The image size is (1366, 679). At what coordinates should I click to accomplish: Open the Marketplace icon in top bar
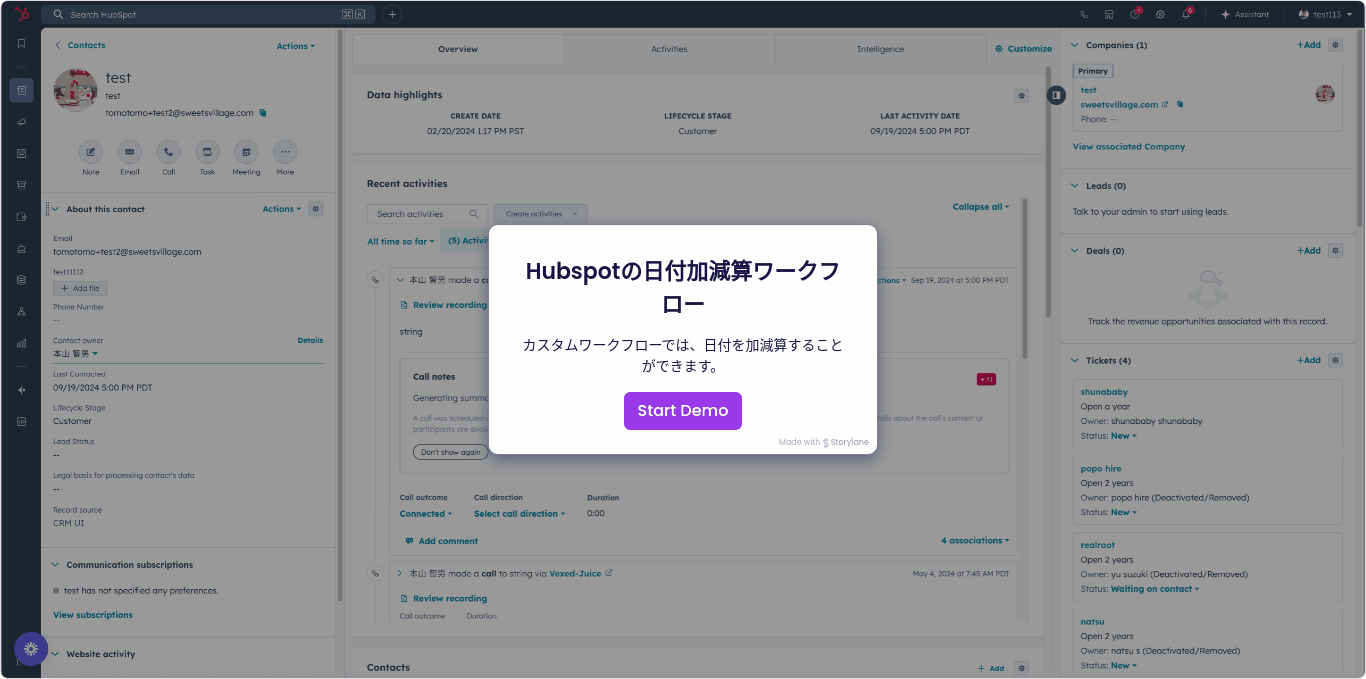(1109, 15)
